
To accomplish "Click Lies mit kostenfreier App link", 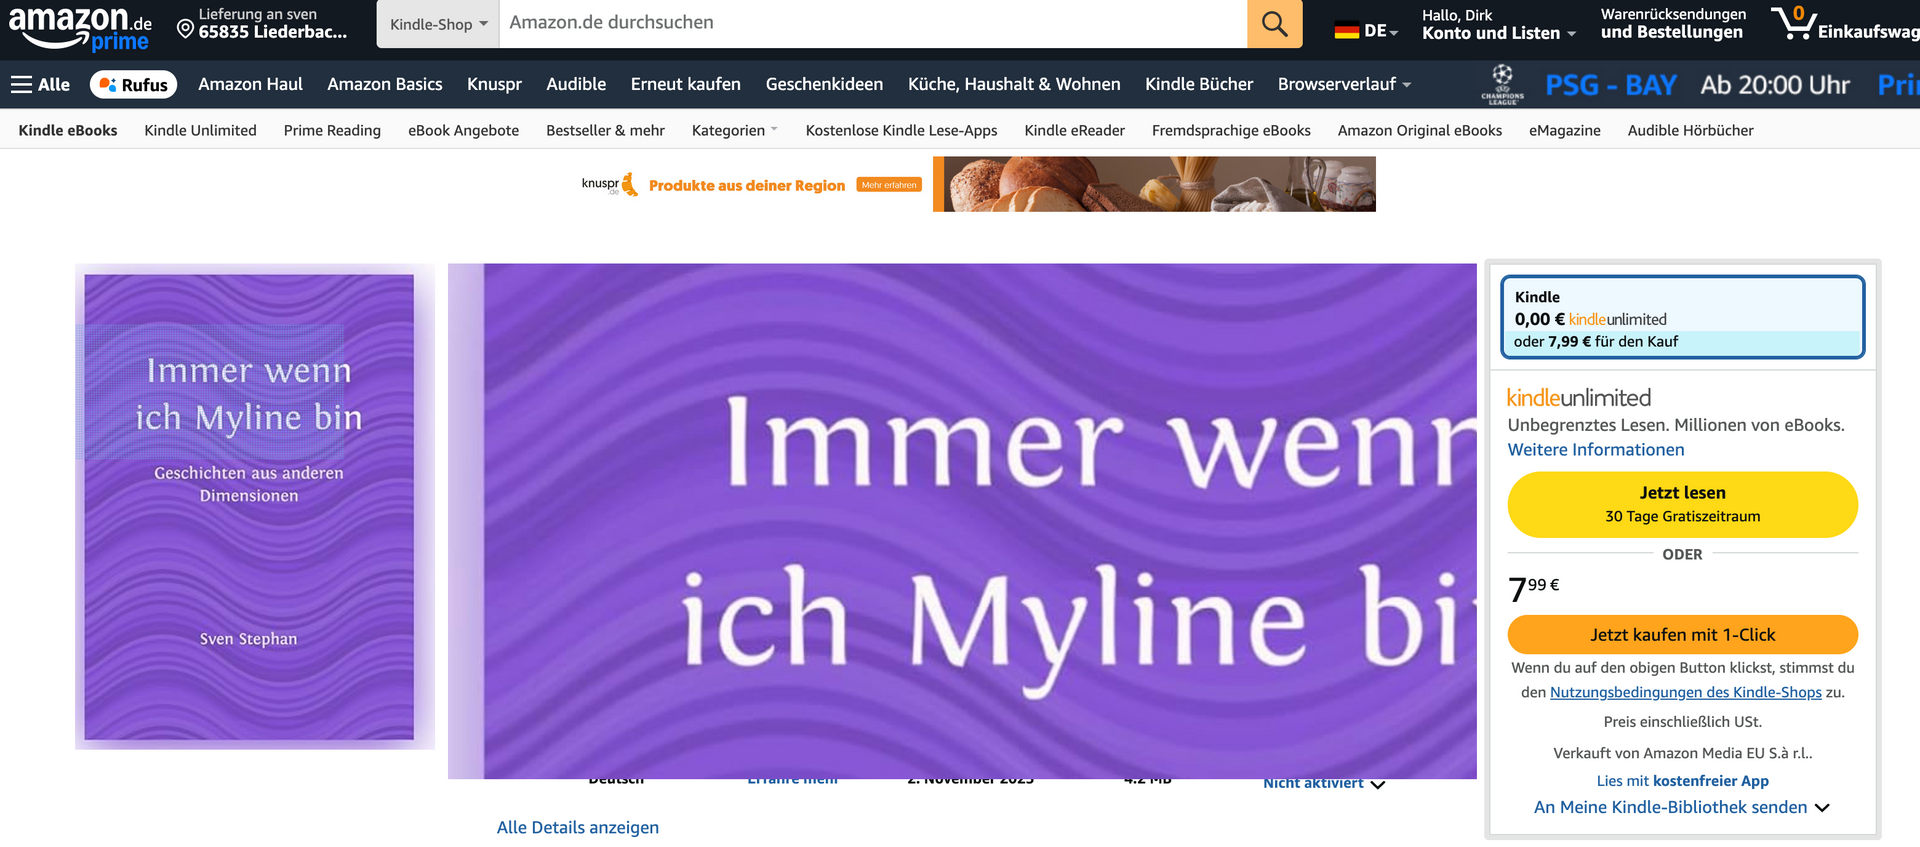I will 1682,781.
